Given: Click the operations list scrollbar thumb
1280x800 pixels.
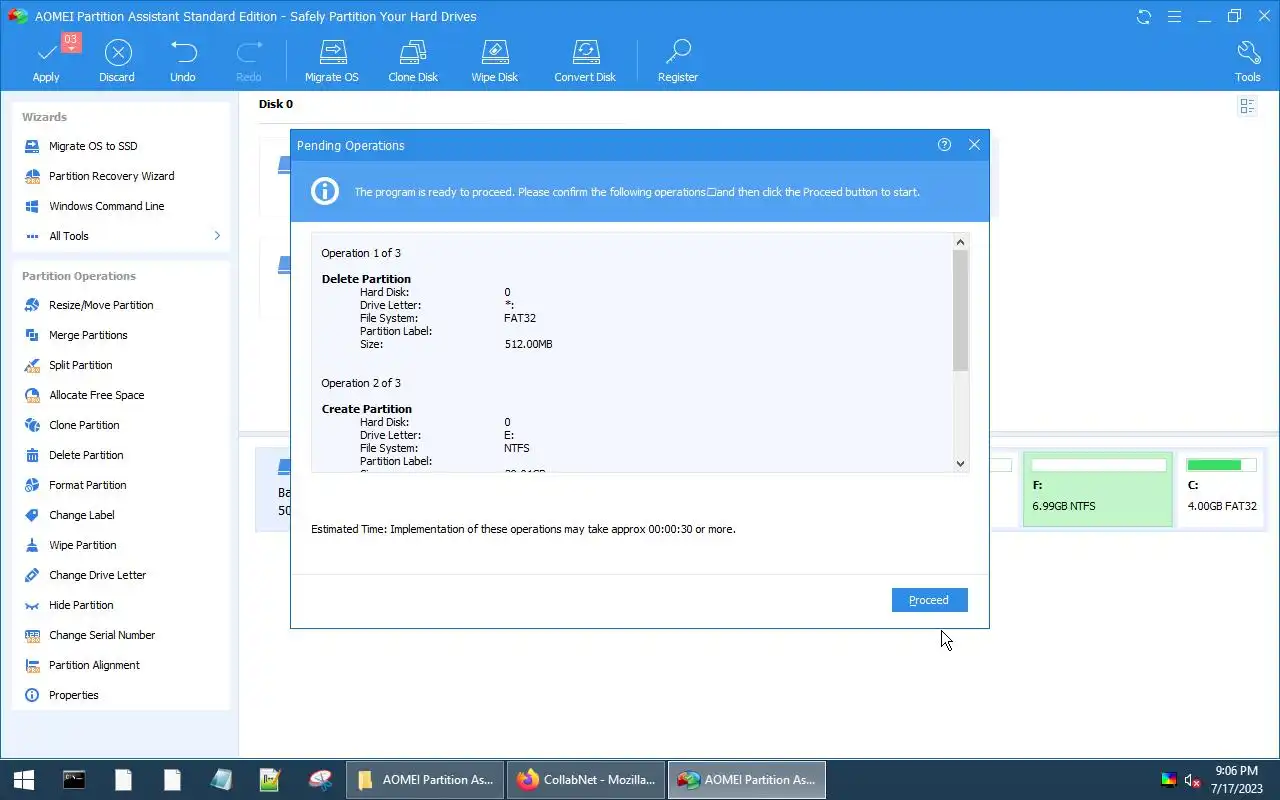Looking at the screenshot, I should pyautogui.click(x=961, y=311).
